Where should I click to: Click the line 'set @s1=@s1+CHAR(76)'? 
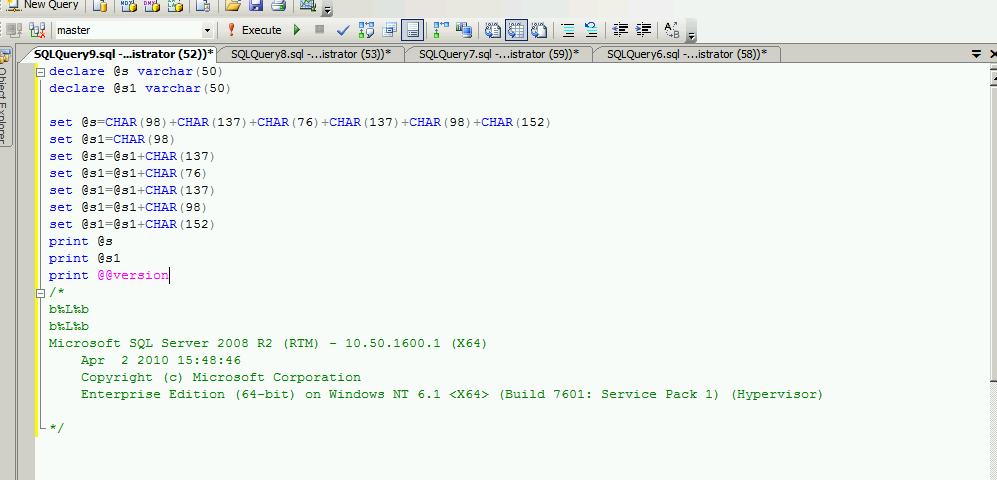point(128,173)
